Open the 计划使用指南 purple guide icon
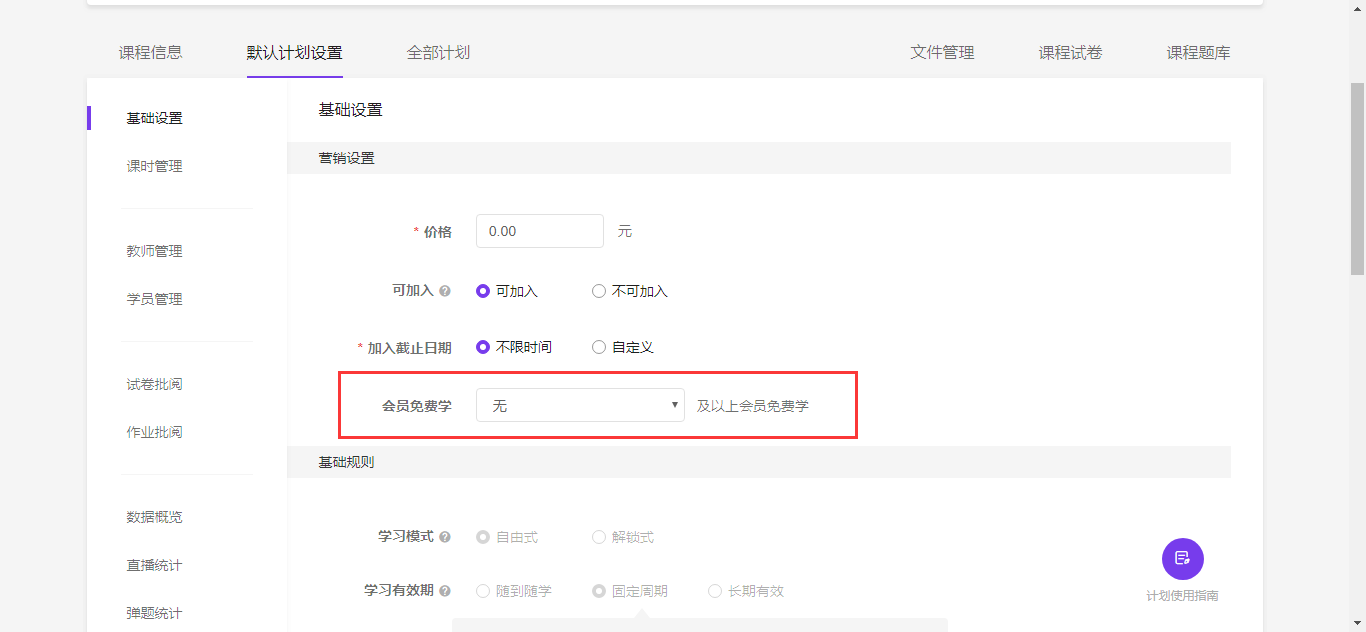 coord(1182,559)
